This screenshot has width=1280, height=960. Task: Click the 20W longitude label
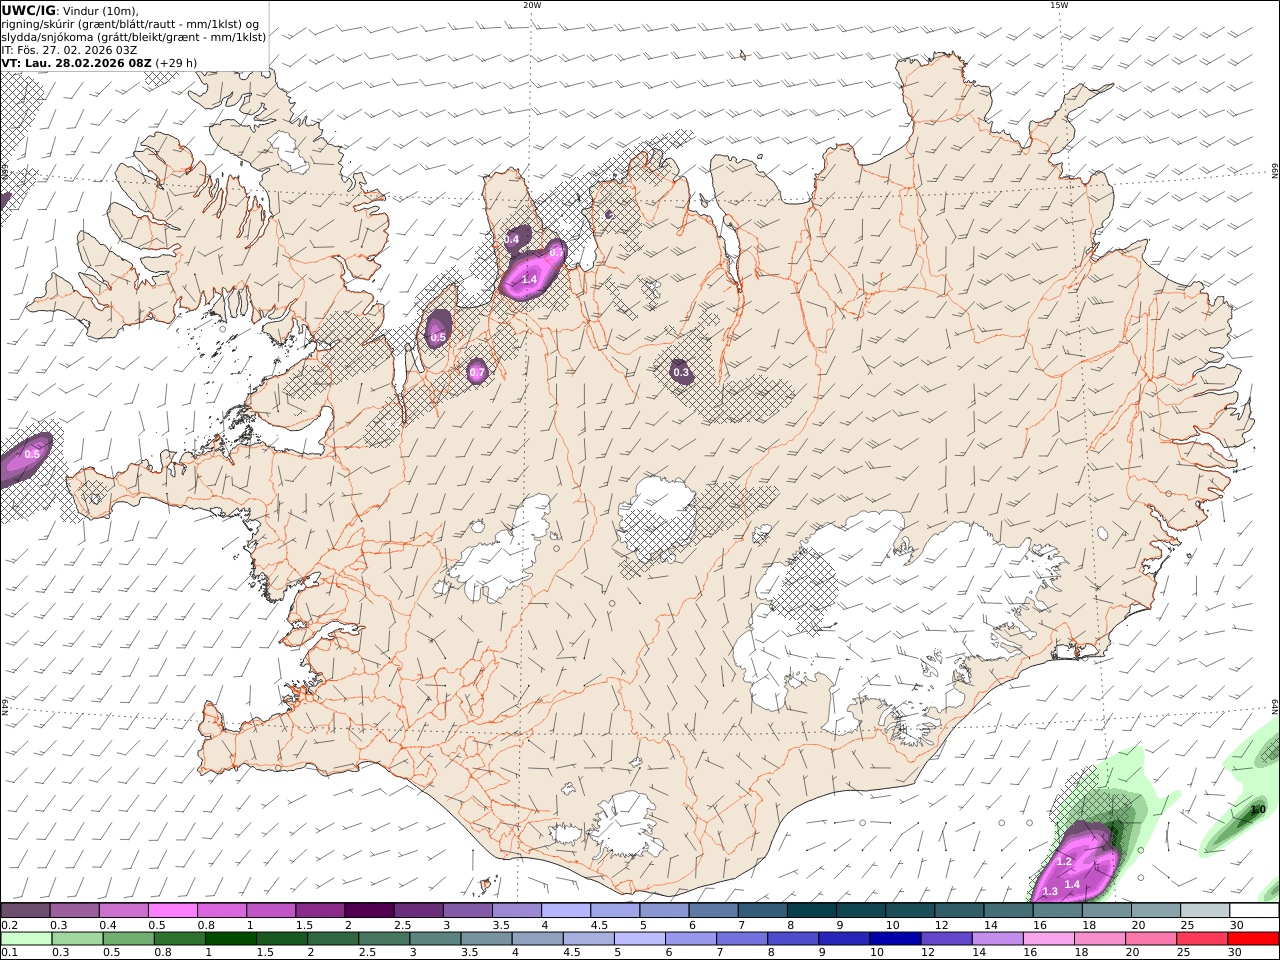point(532,5)
